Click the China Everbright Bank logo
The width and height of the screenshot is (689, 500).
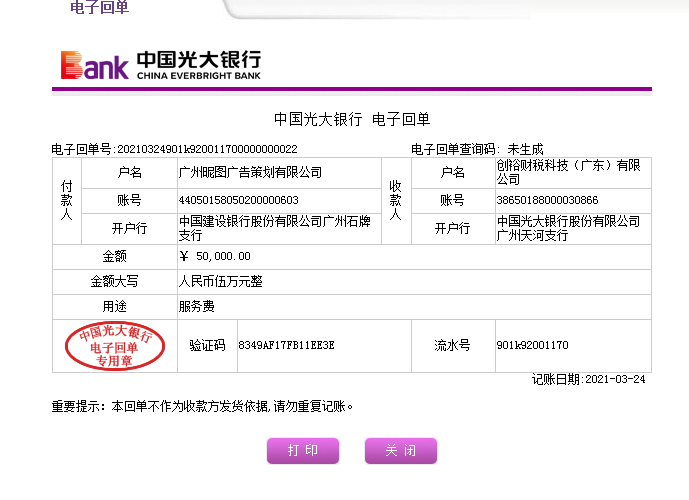pyautogui.click(x=161, y=65)
